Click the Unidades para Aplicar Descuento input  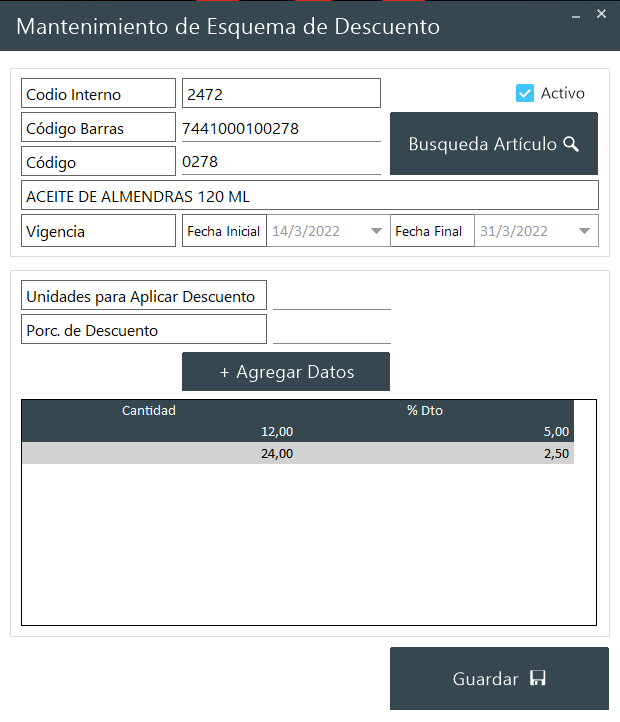tap(331, 296)
